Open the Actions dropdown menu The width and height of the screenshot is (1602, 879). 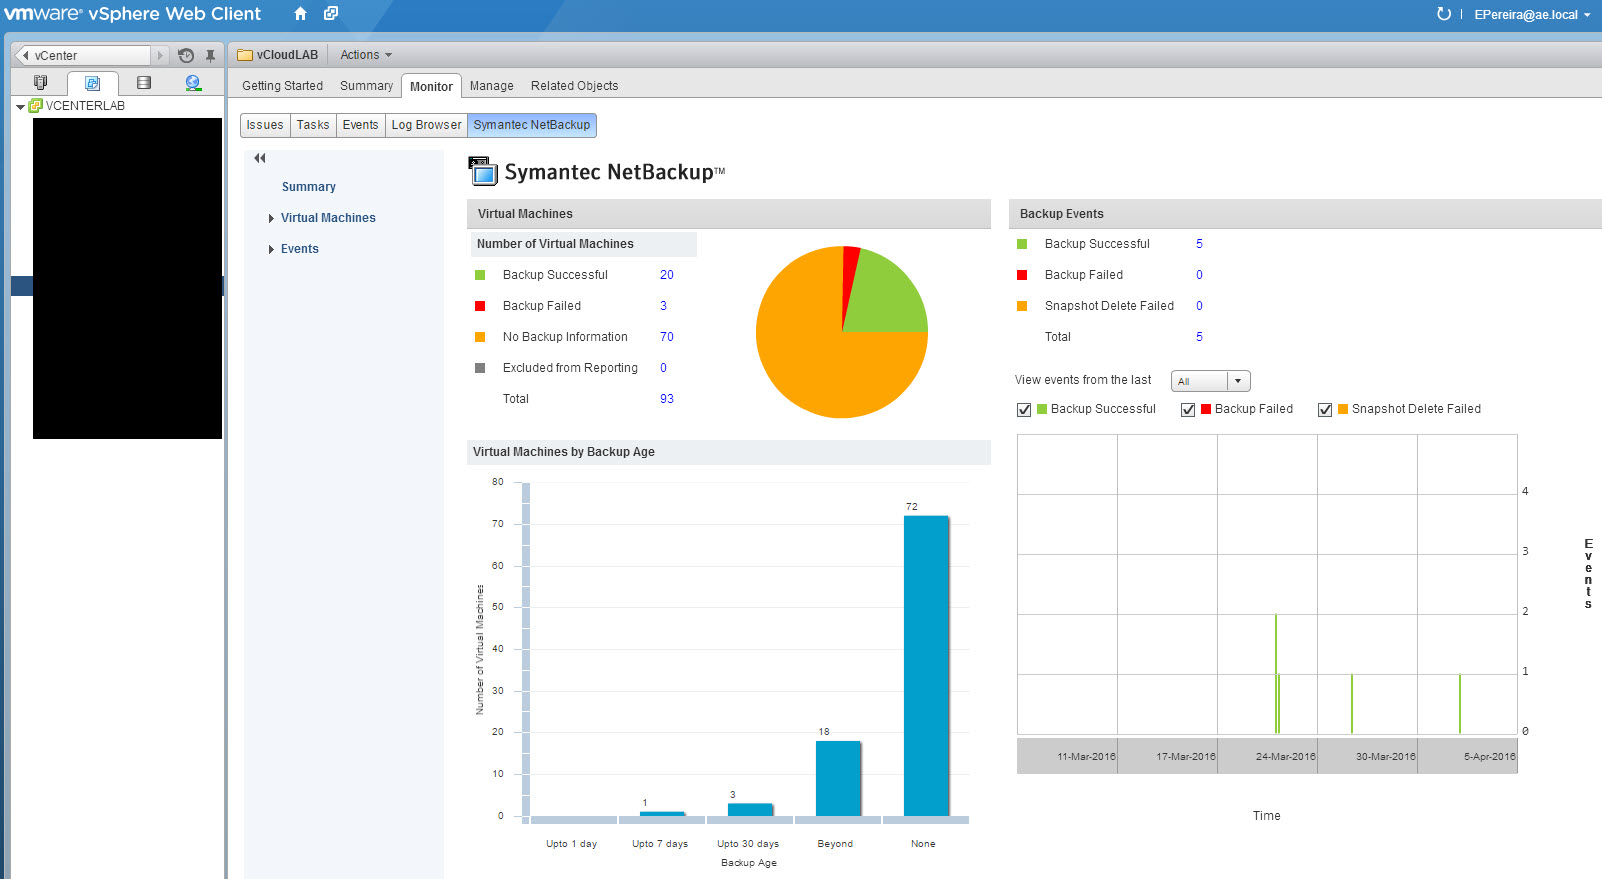coord(365,55)
